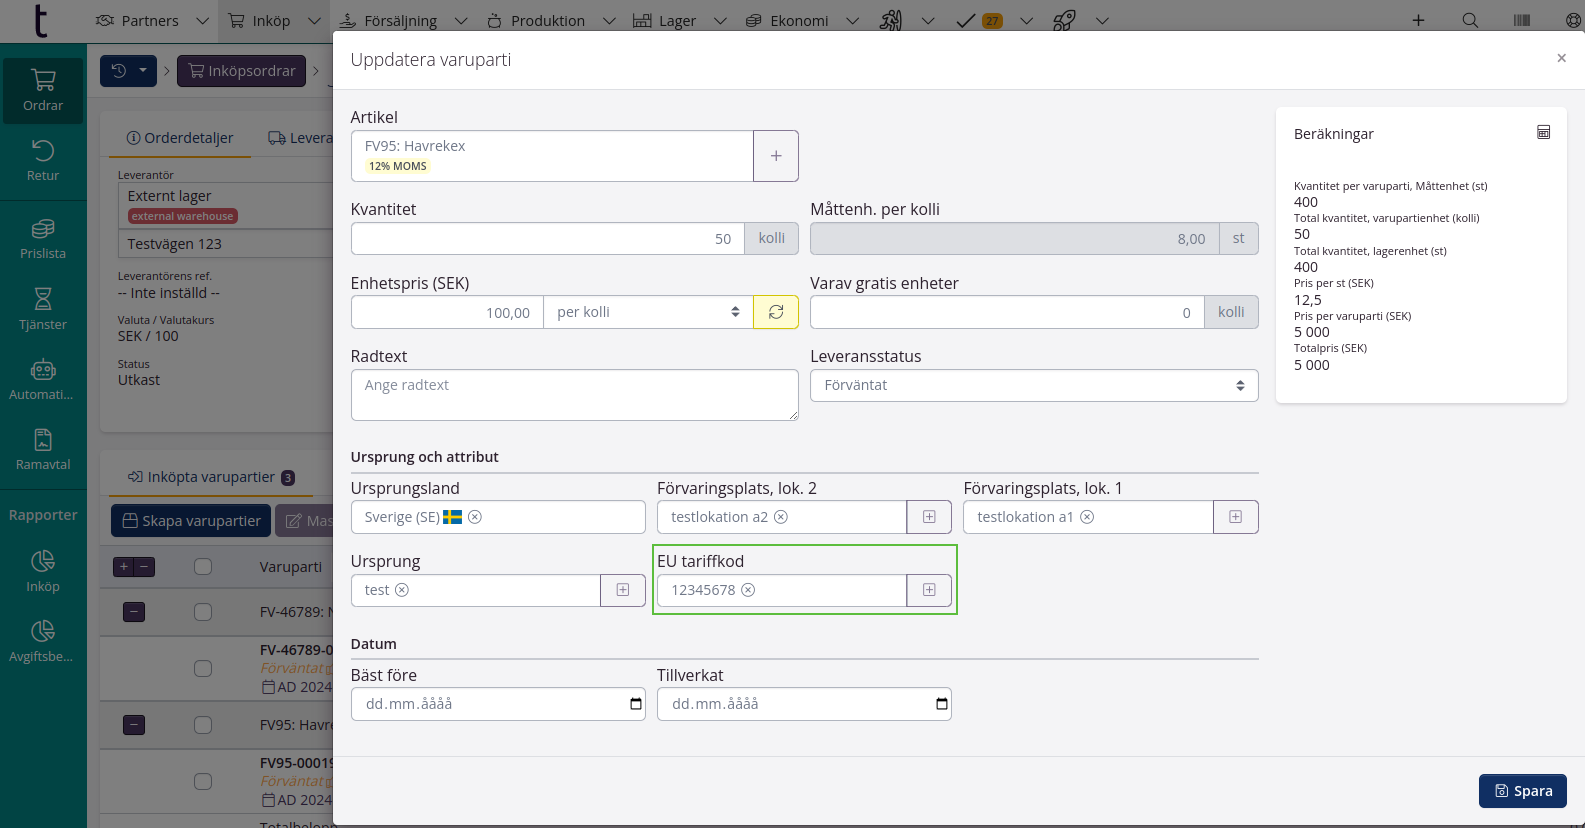The height and width of the screenshot is (828, 1585).
Task: Click the Skapa varupartier button
Action: (x=191, y=521)
